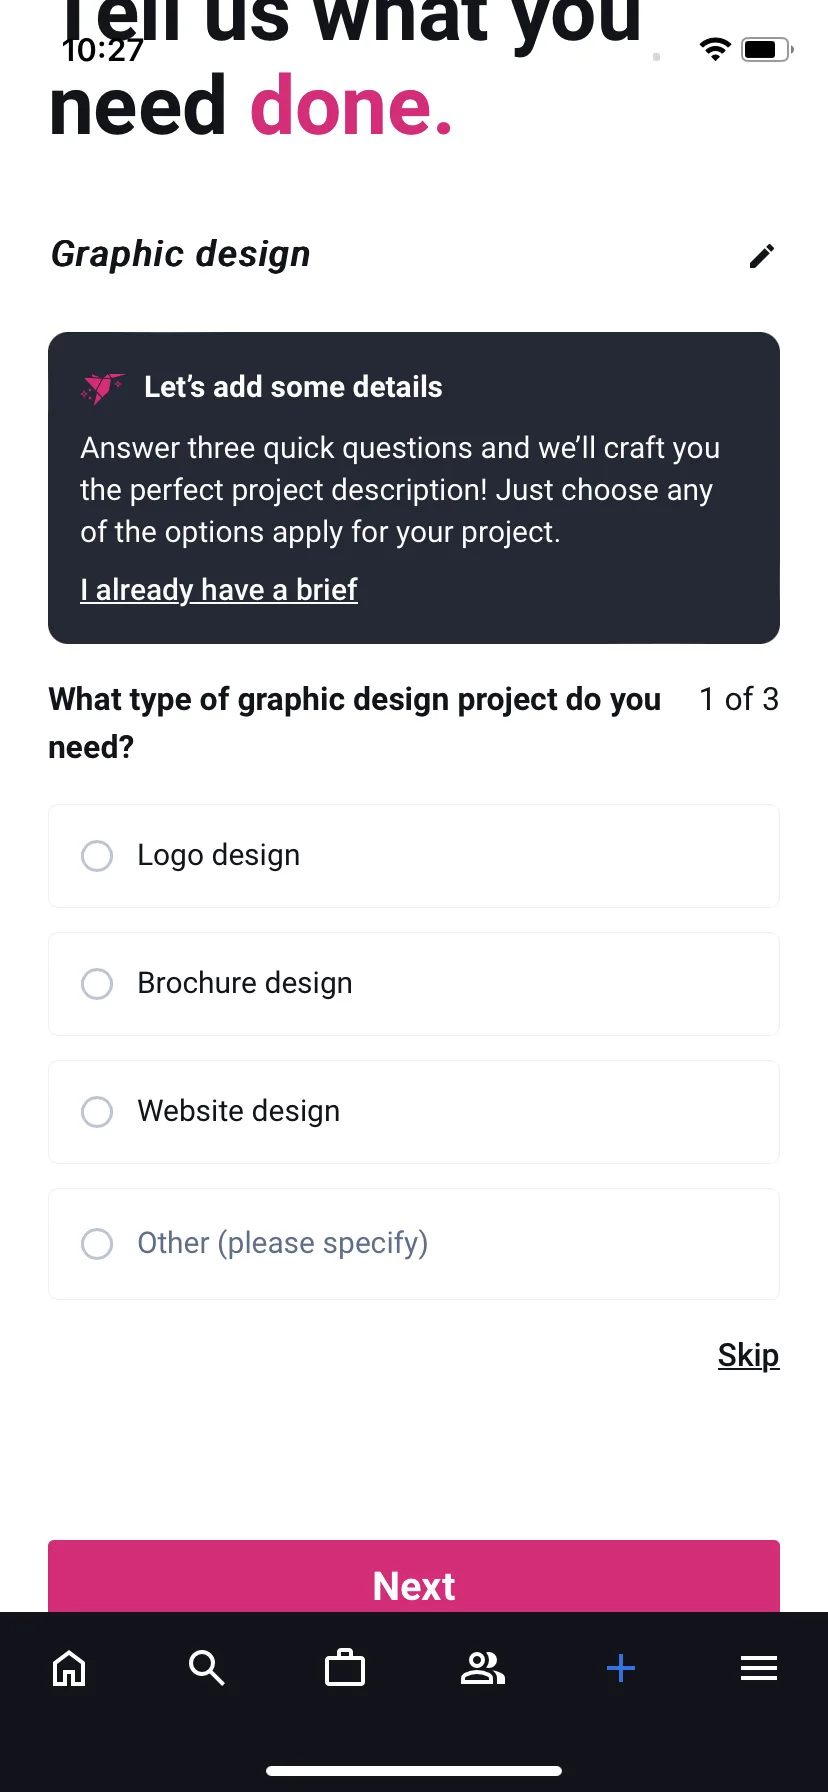Tap the 1 of 3 step indicator
This screenshot has height=1792, width=828.
pyautogui.click(x=739, y=699)
